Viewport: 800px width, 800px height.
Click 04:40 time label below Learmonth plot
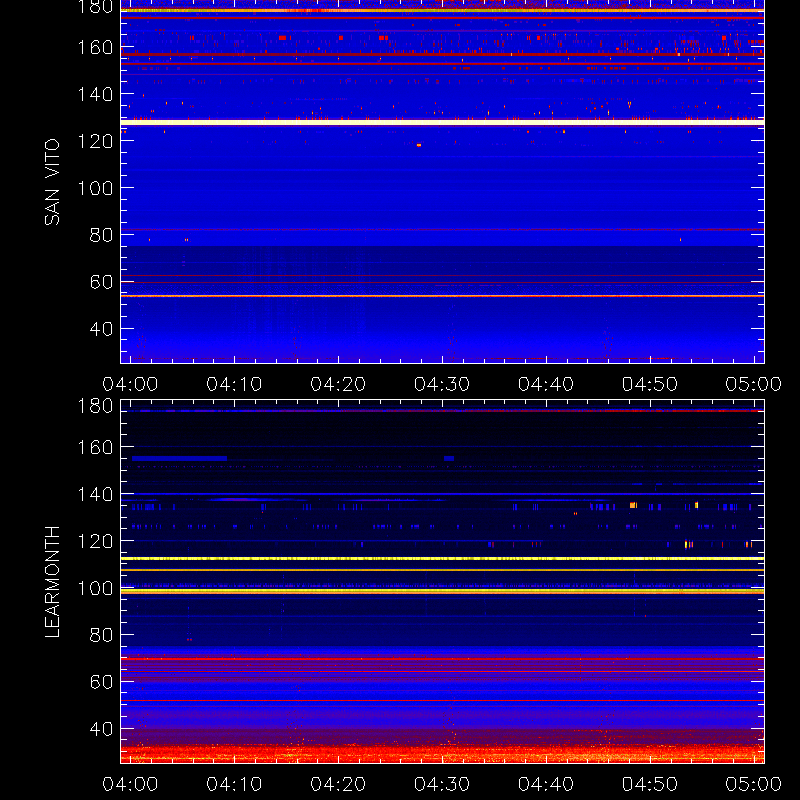click(x=546, y=784)
